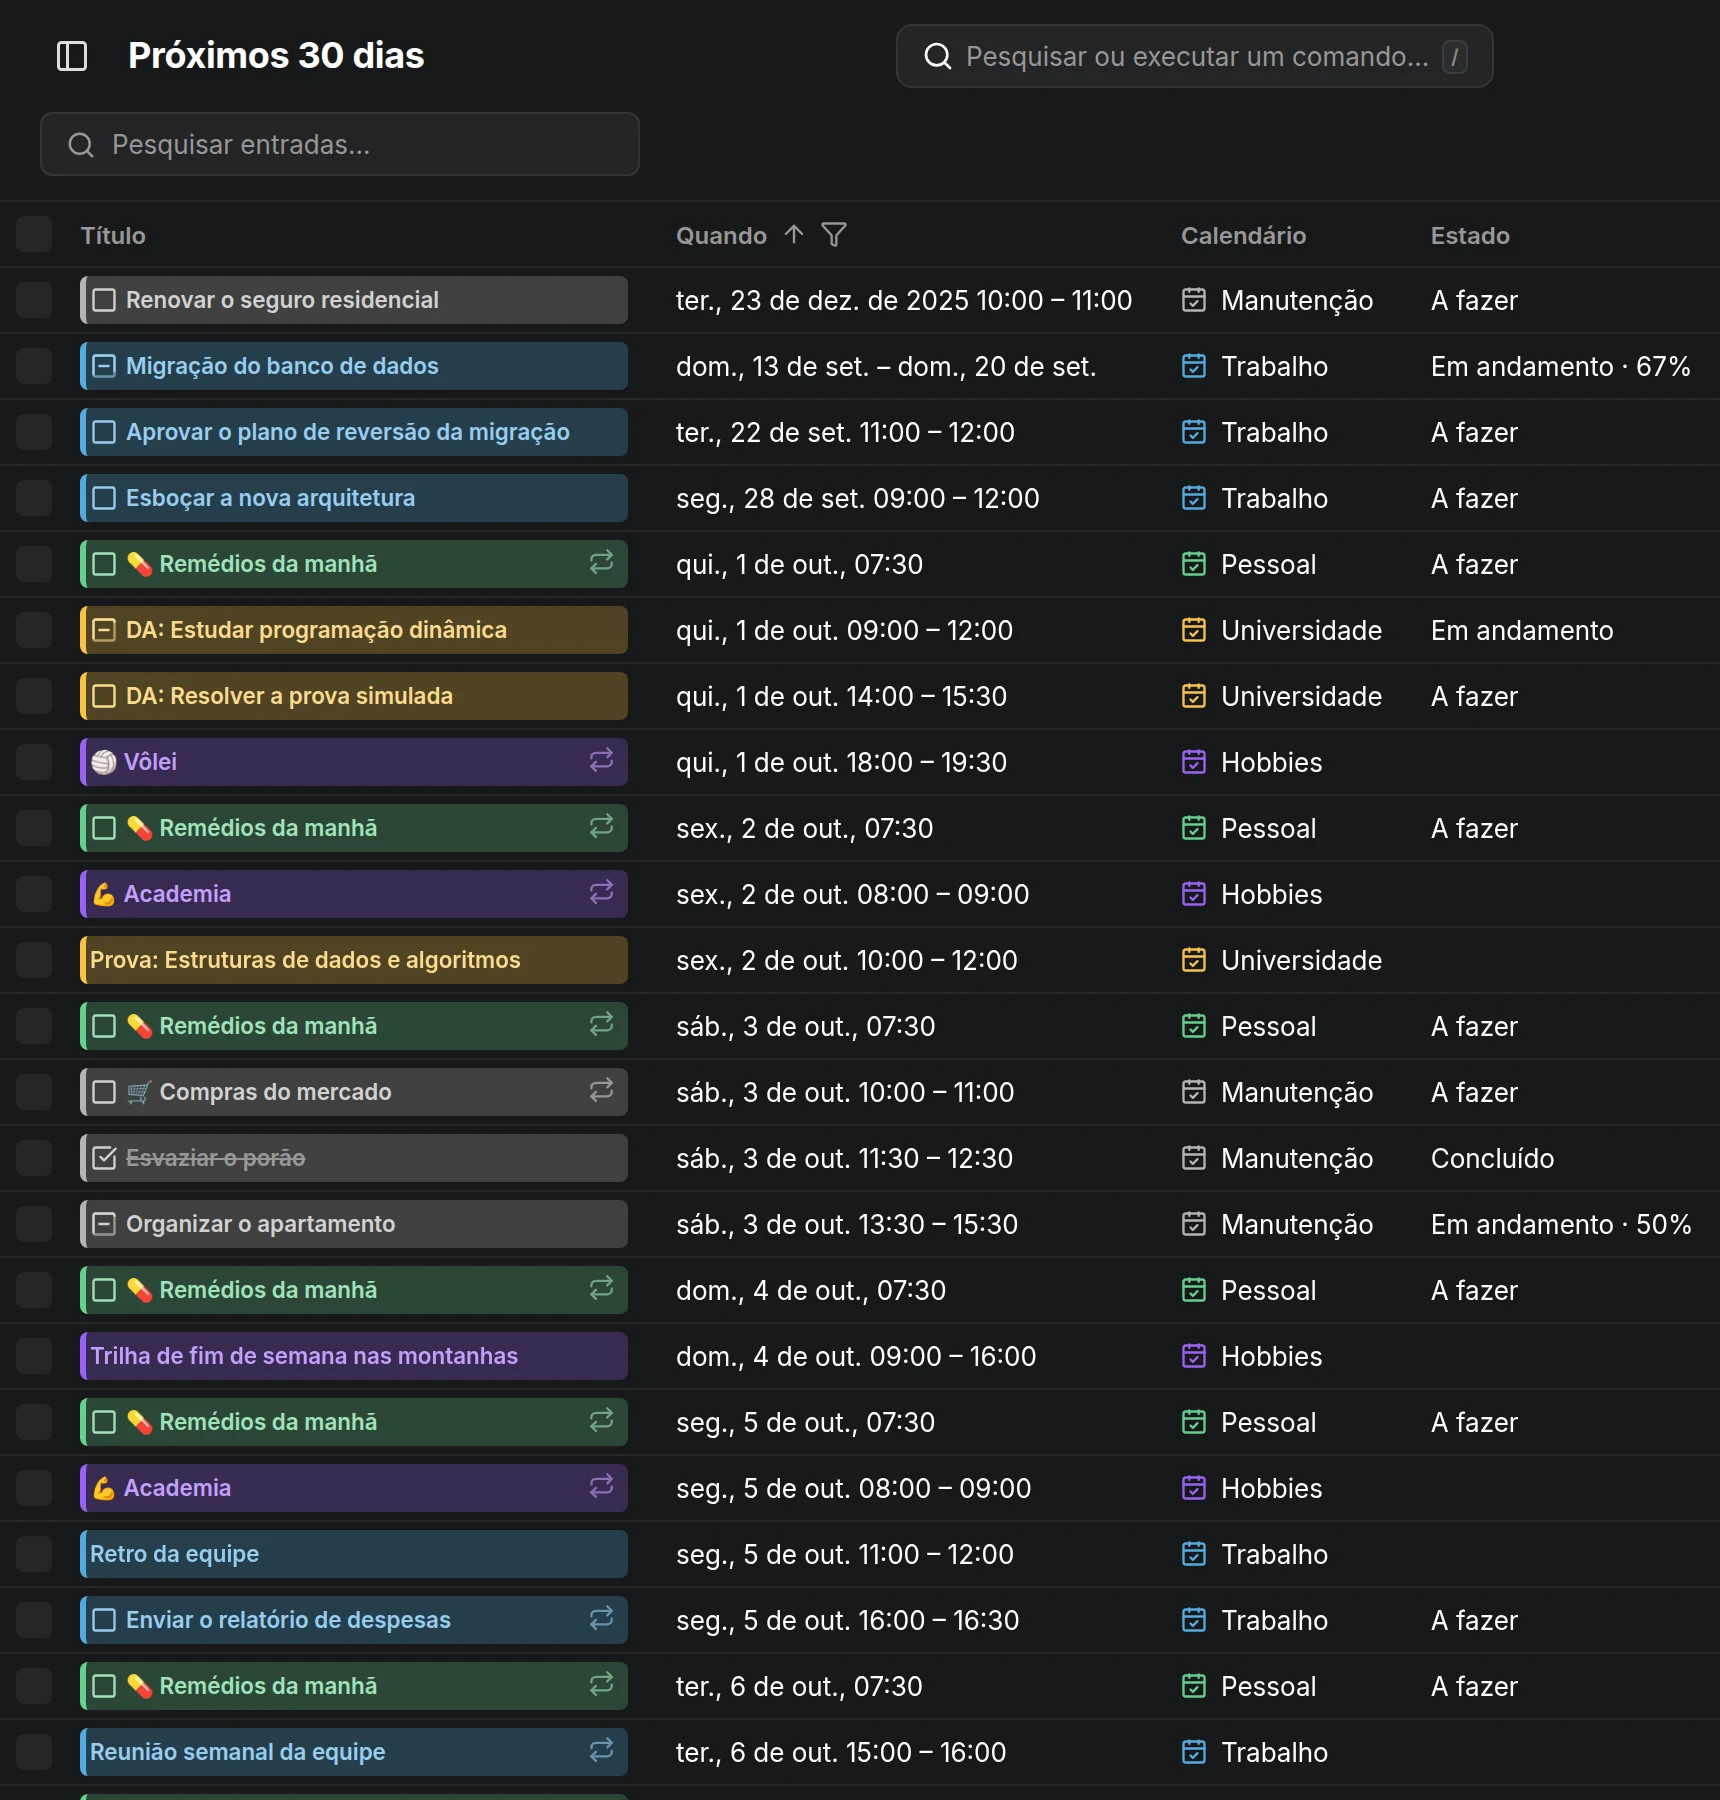This screenshot has width=1720, height=1800.
Task: Toggle the sidebar panel icon
Action: pyautogui.click(x=72, y=56)
